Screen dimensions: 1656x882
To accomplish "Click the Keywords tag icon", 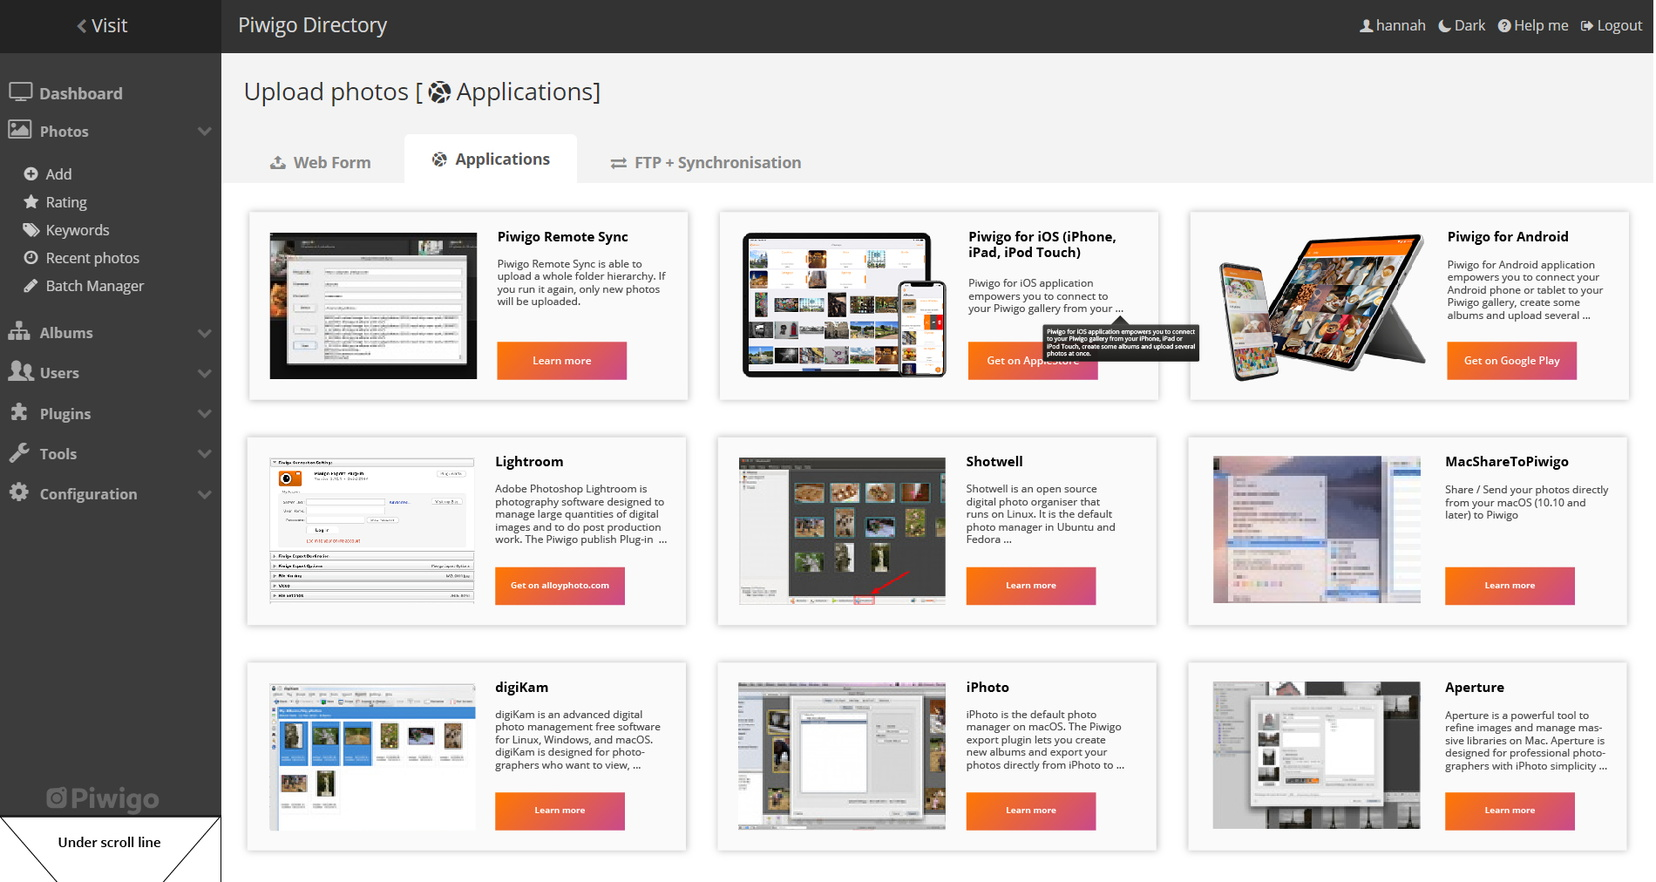I will [31, 230].
